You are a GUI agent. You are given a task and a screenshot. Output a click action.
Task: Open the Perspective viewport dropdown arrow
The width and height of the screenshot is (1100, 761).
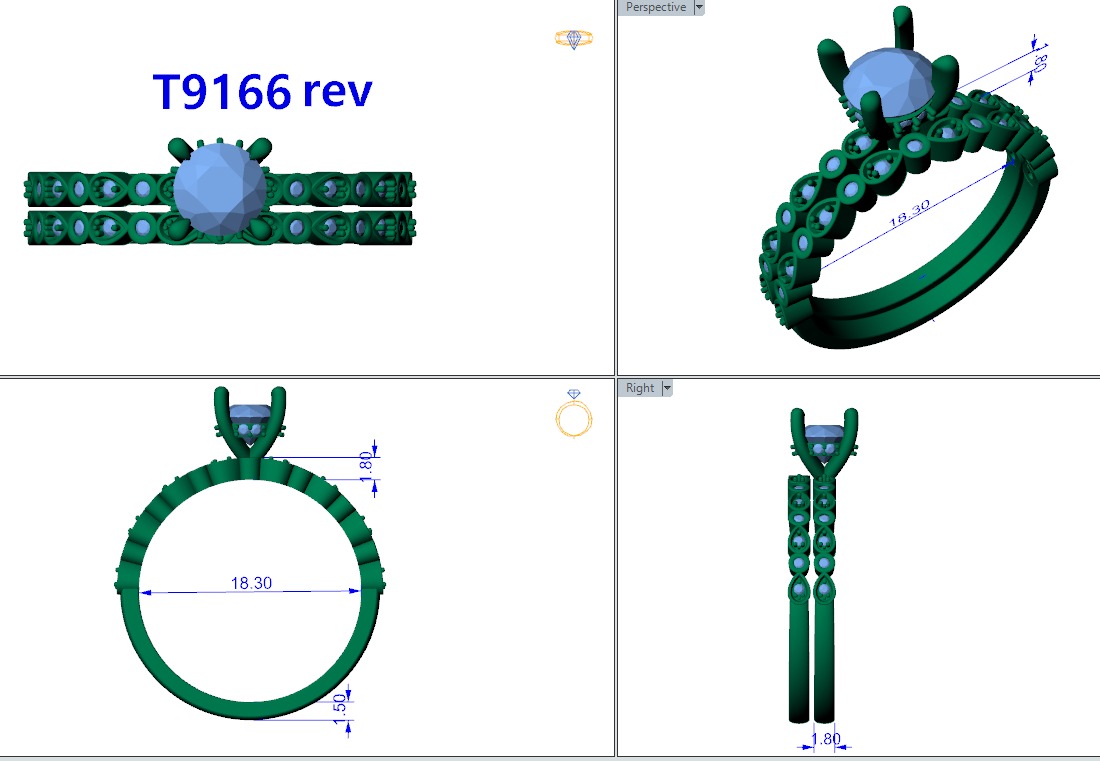pyautogui.click(x=699, y=7)
